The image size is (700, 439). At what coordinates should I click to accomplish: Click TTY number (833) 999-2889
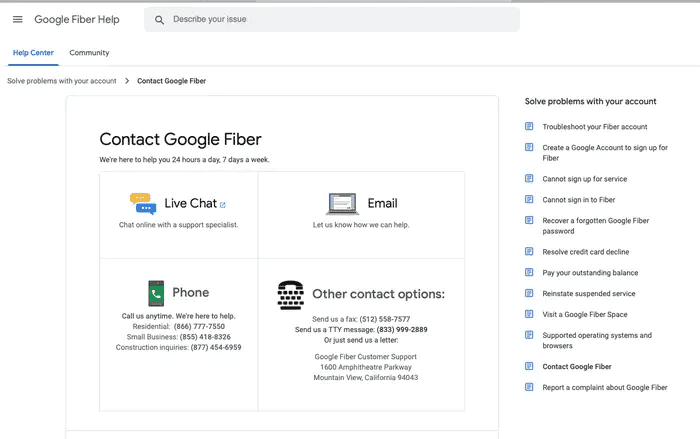[x=402, y=330]
